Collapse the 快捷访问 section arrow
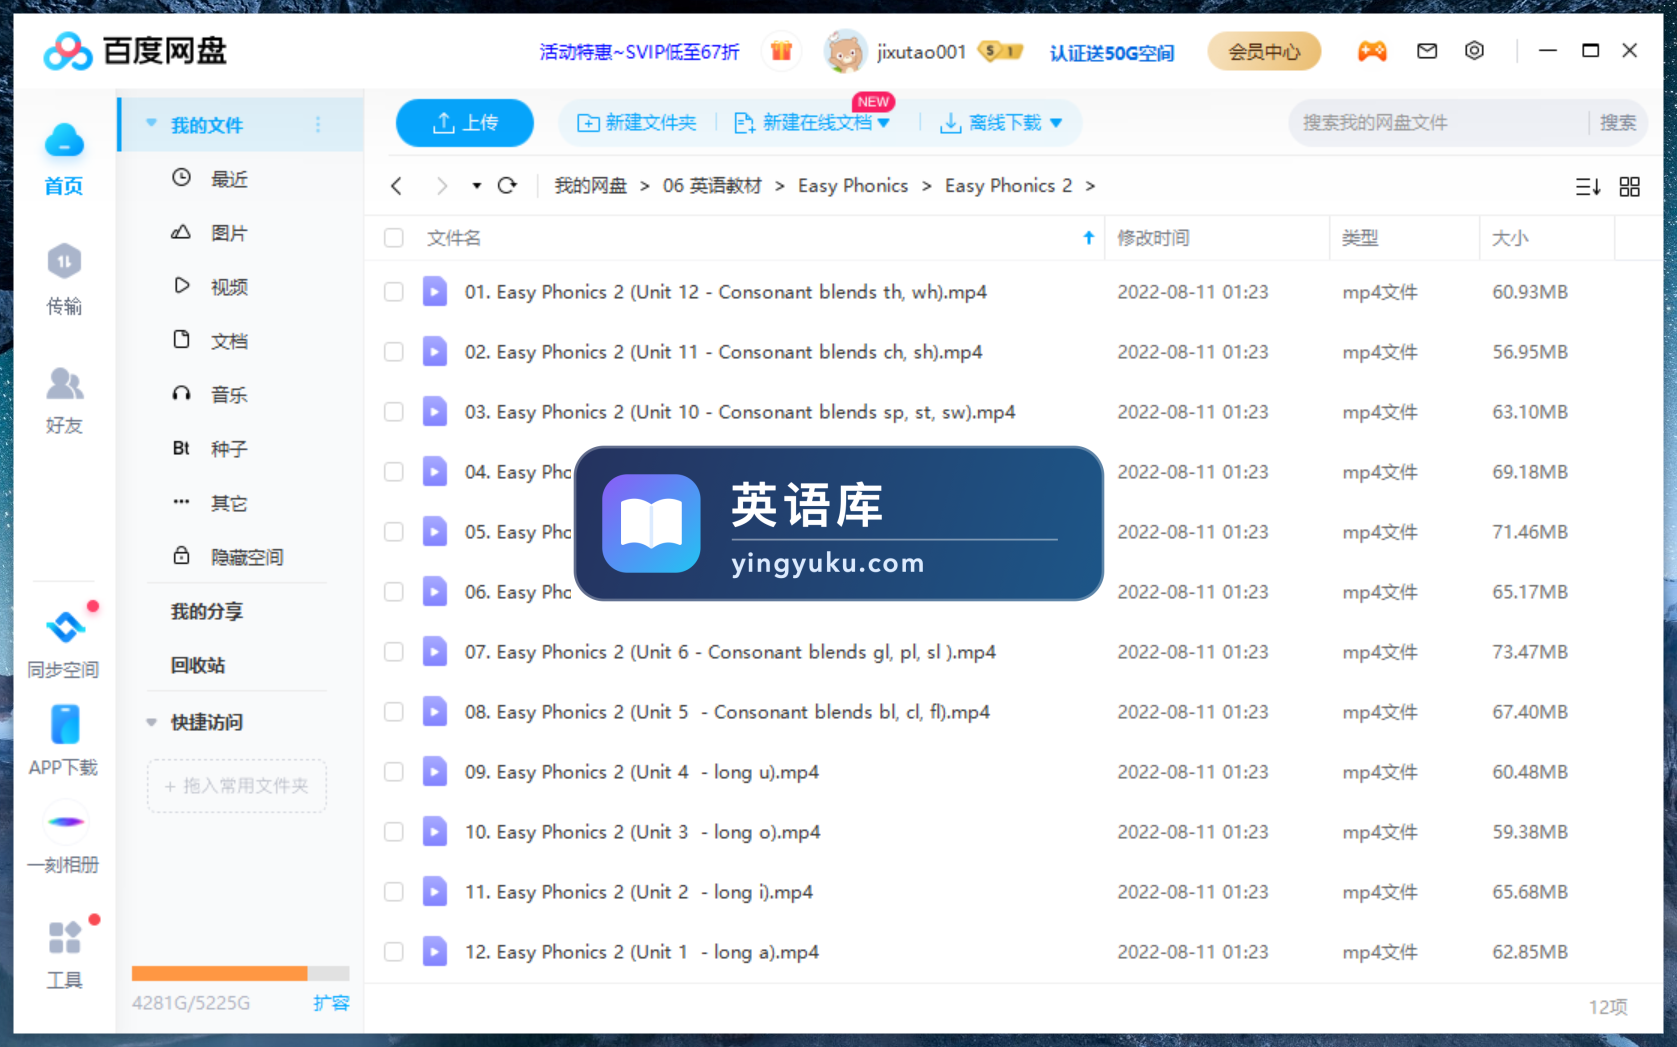Screen dimensions: 1677x1047 [152, 722]
